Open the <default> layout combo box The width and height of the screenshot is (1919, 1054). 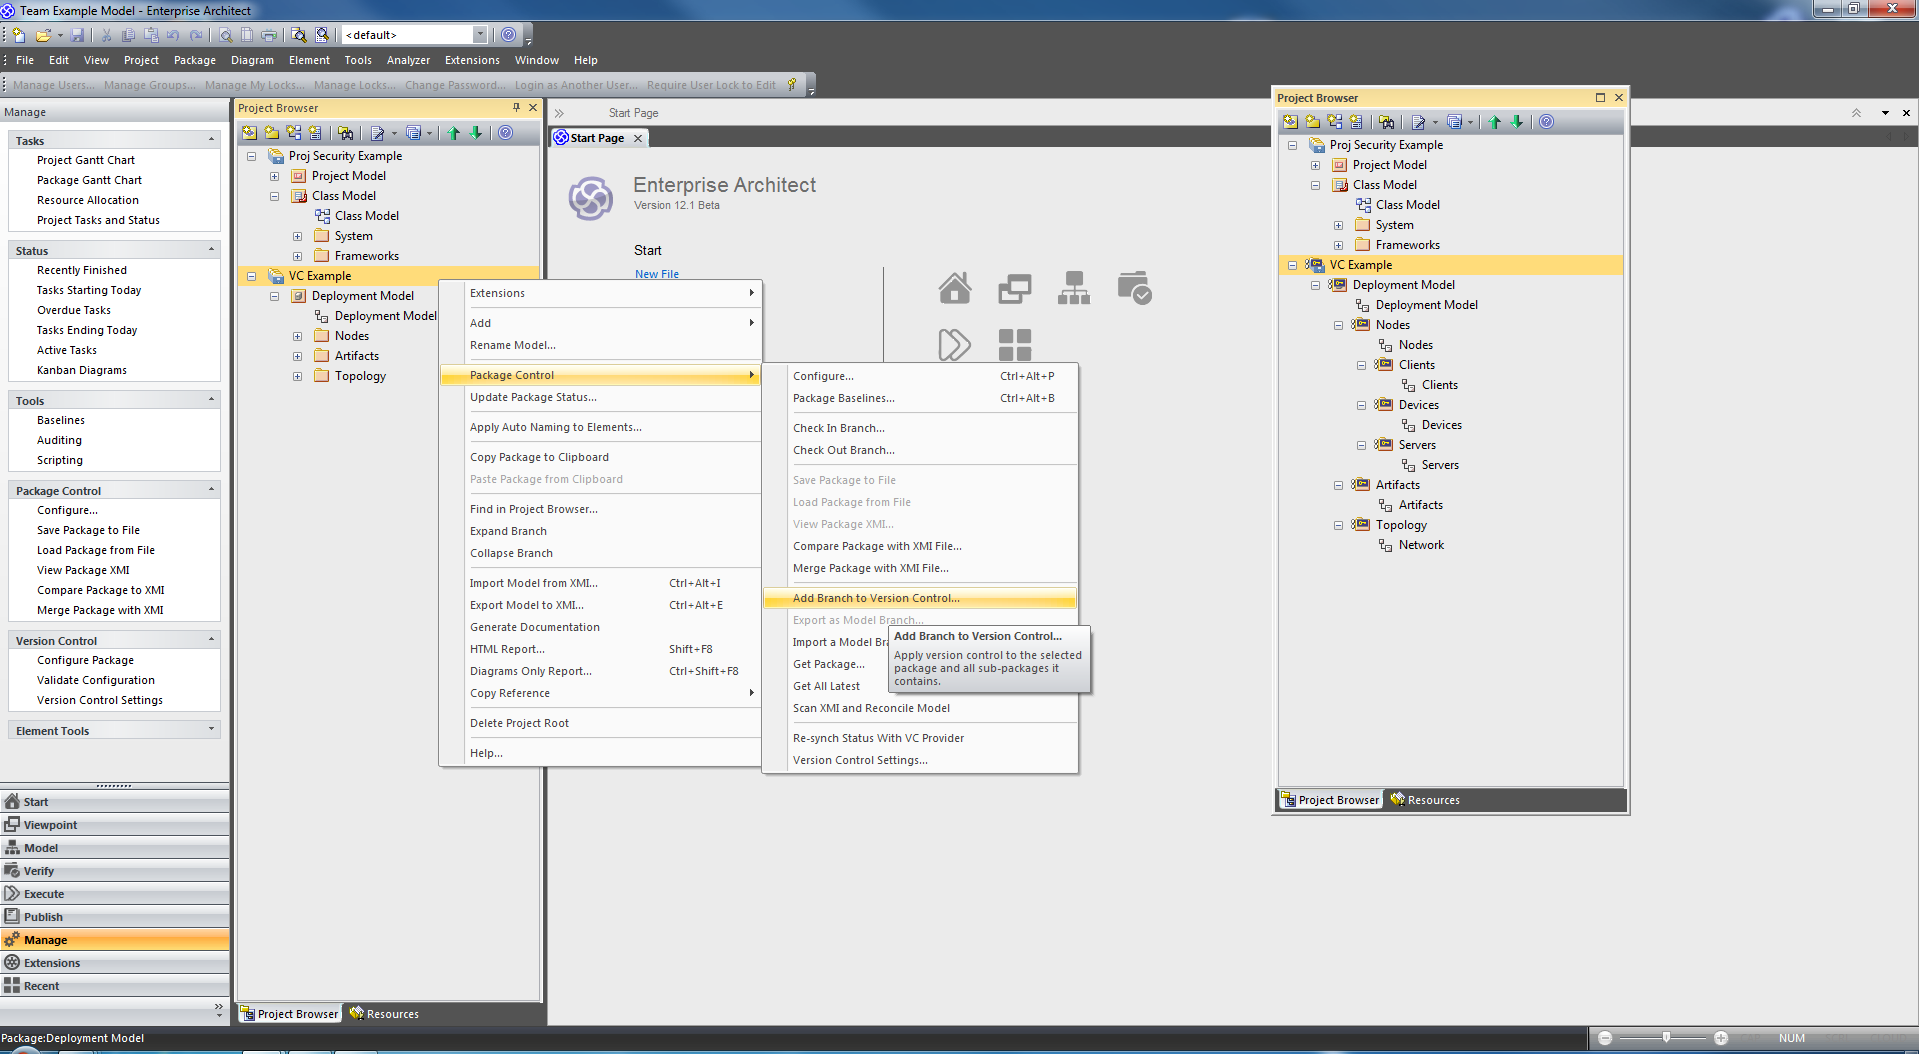[479, 35]
